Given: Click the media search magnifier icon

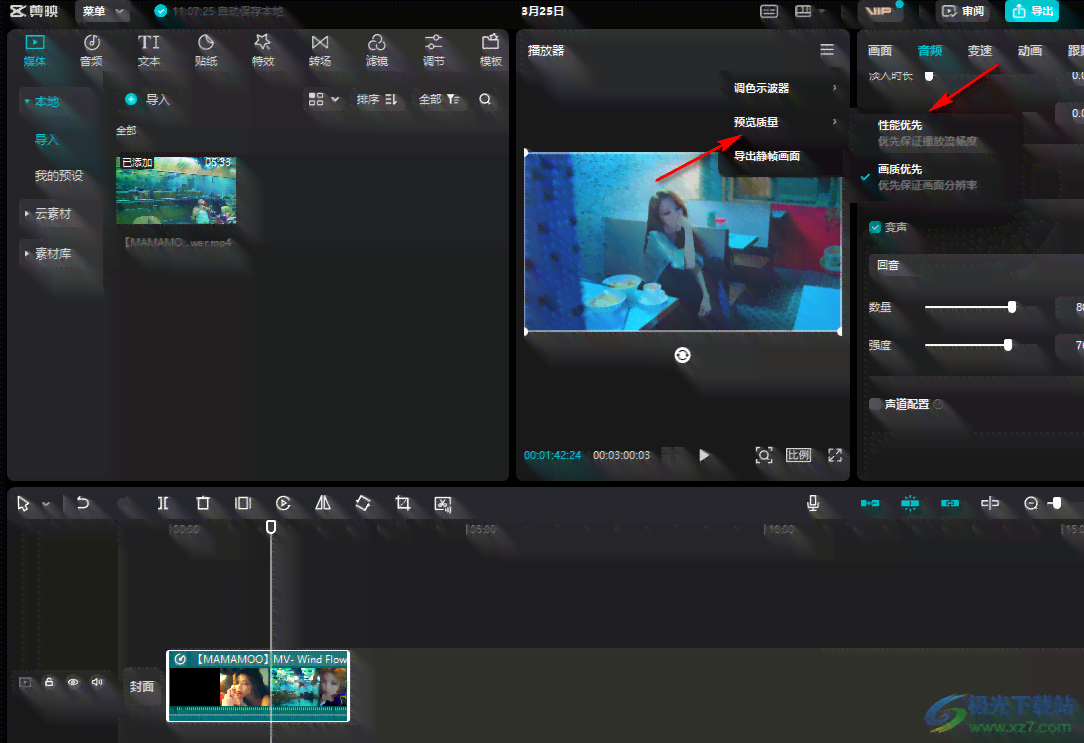Looking at the screenshot, I should tap(485, 100).
